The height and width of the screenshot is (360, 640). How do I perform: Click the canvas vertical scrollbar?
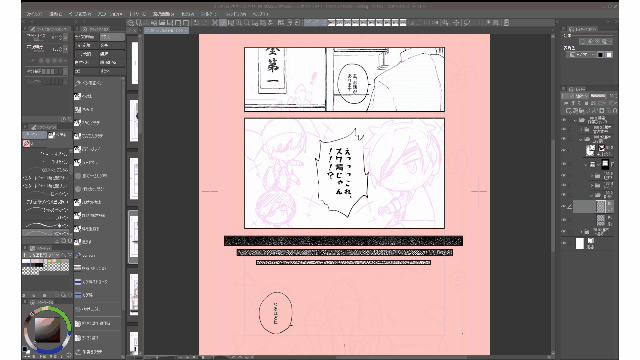(553, 196)
